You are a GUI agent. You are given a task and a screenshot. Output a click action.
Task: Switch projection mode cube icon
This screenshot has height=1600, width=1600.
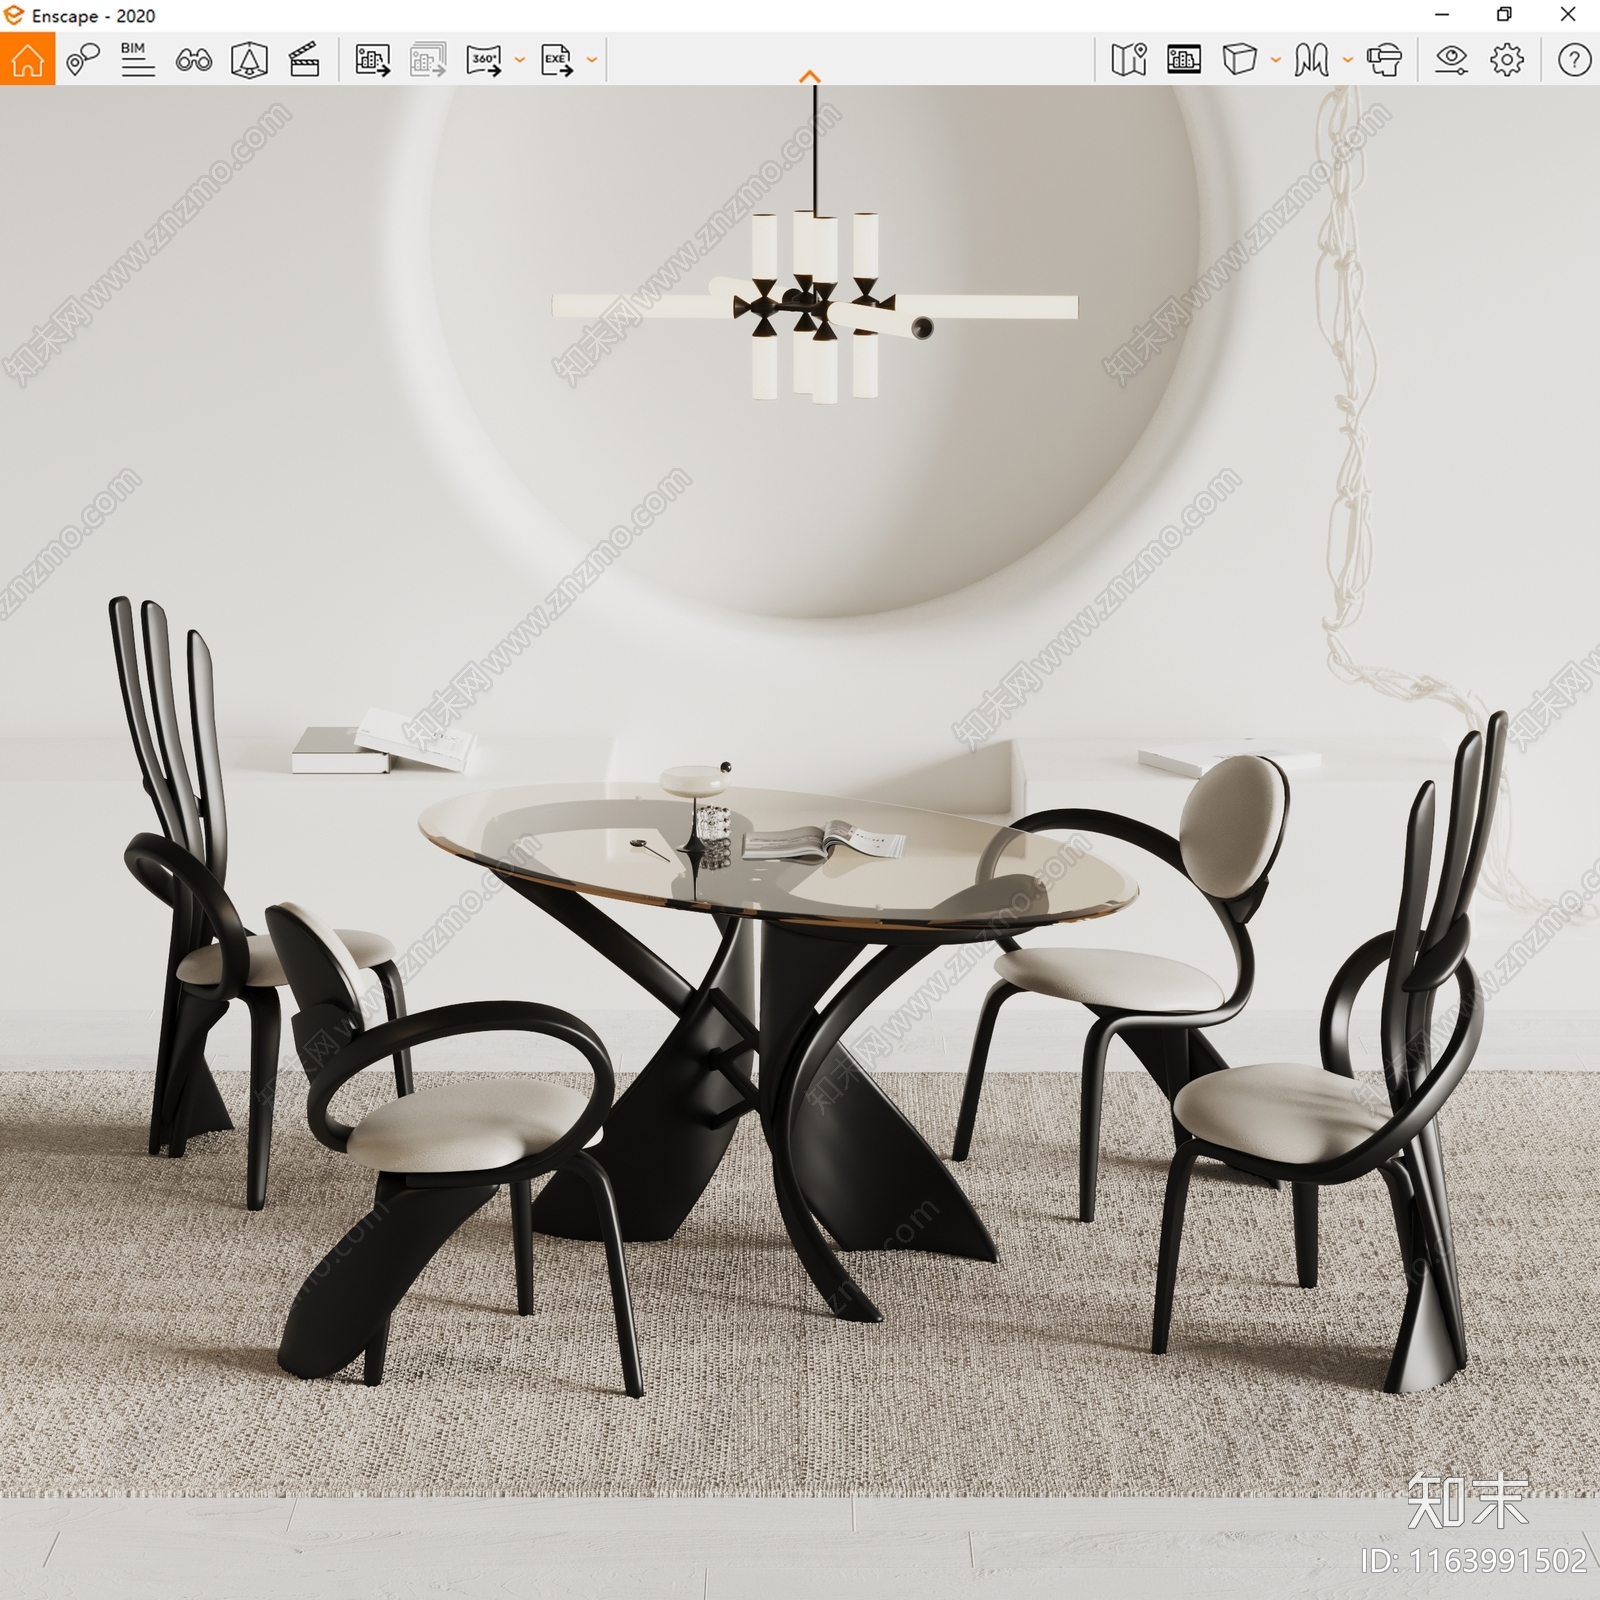point(1239,60)
